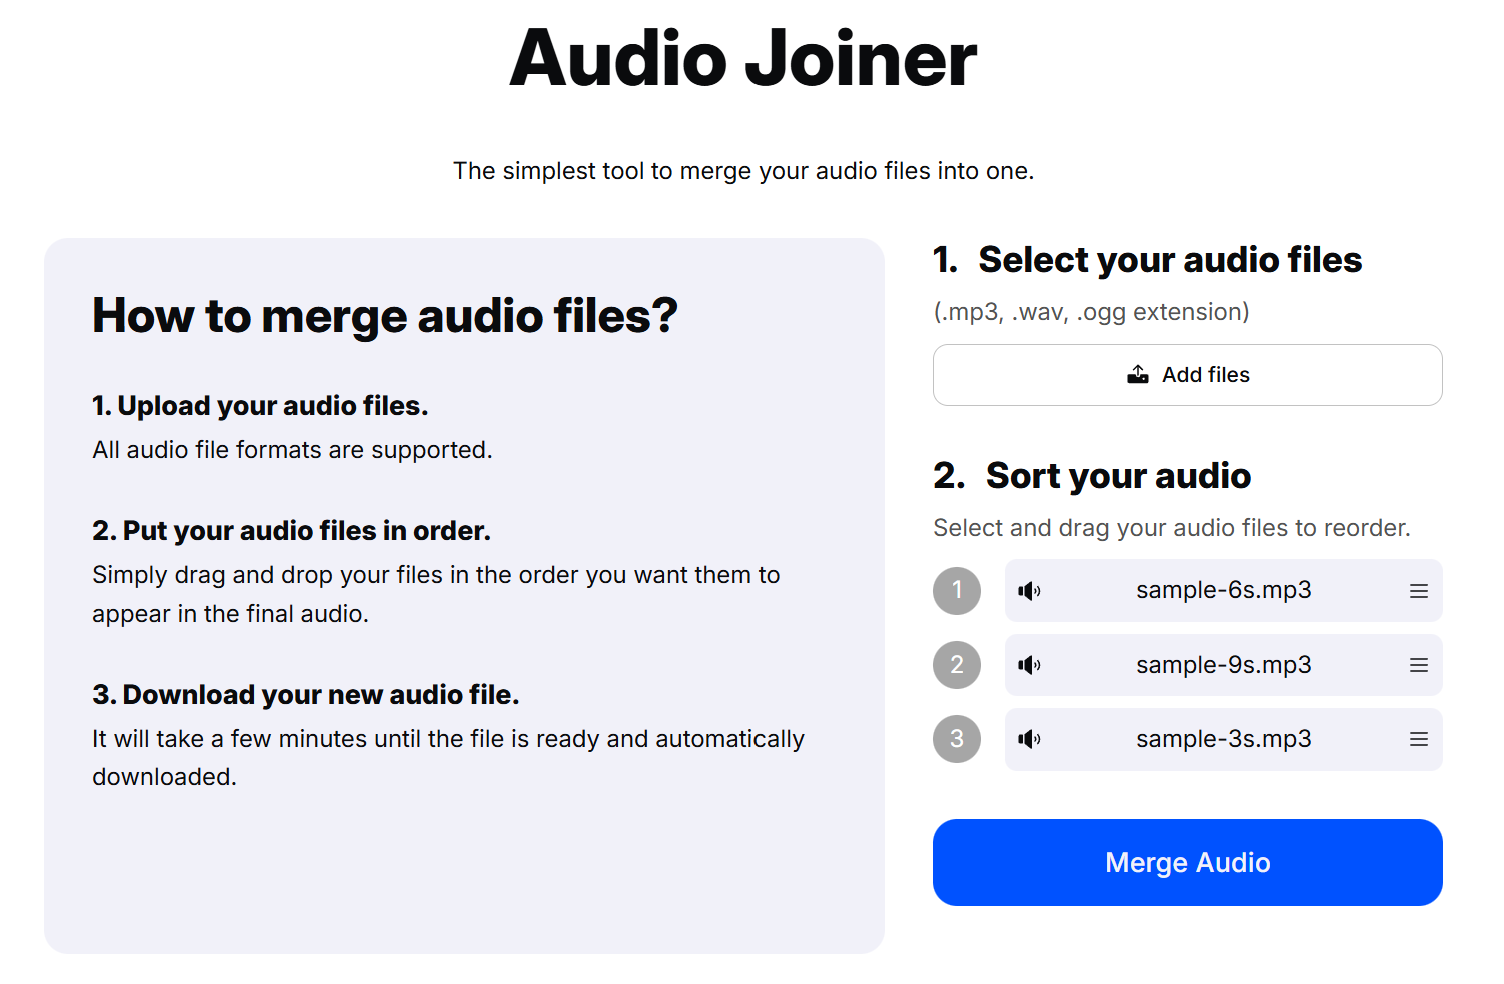The image size is (1504, 984).
Task: Click the Merge Audio button
Action: point(1187,862)
